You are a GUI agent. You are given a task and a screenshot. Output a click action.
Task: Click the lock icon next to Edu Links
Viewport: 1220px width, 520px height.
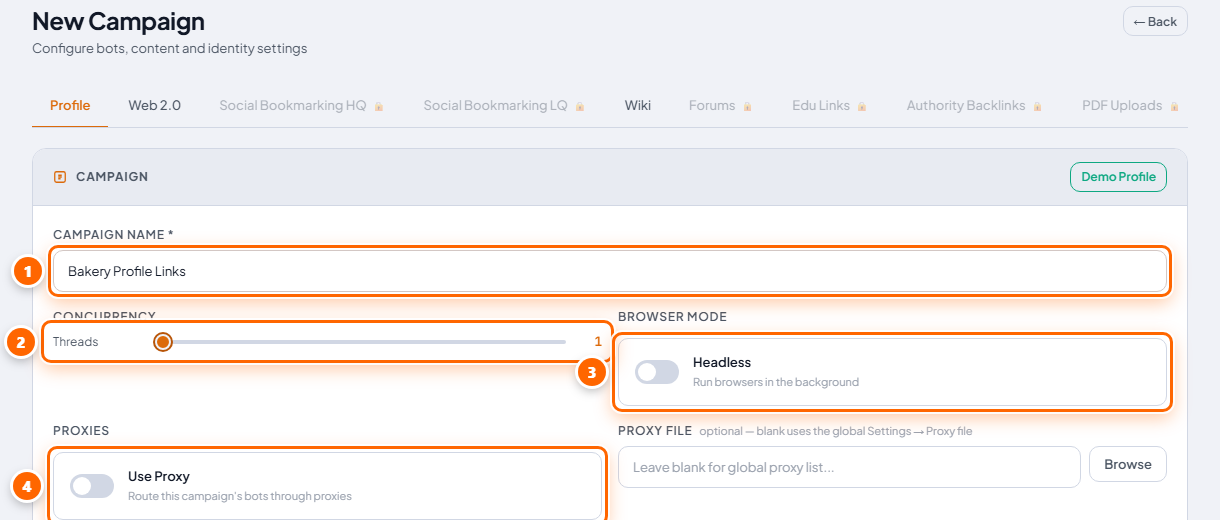tap(862, 106)
